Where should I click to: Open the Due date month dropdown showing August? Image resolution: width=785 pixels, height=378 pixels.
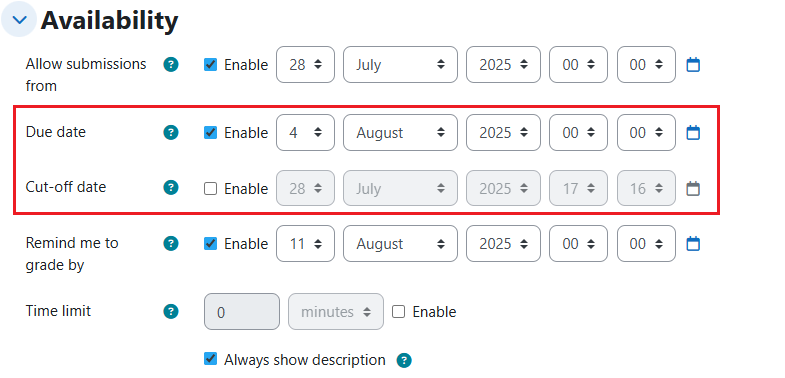point(400,133)
